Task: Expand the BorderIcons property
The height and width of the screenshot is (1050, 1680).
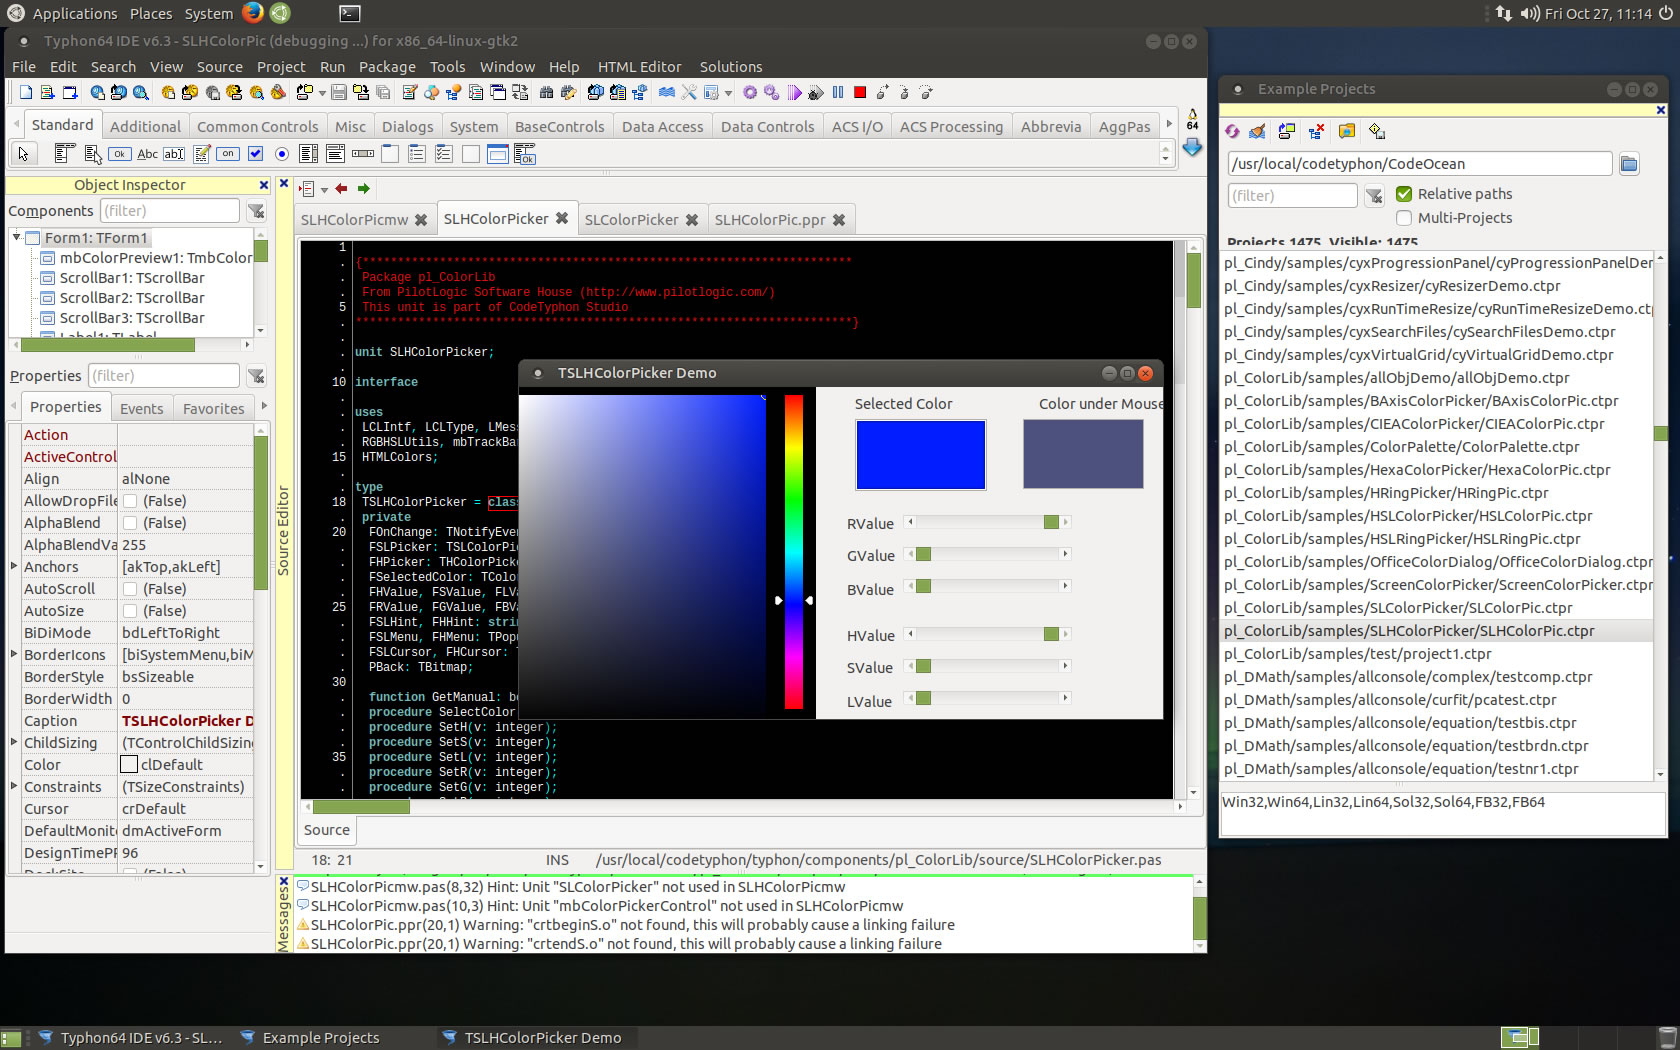Action: tap(14, 654)
